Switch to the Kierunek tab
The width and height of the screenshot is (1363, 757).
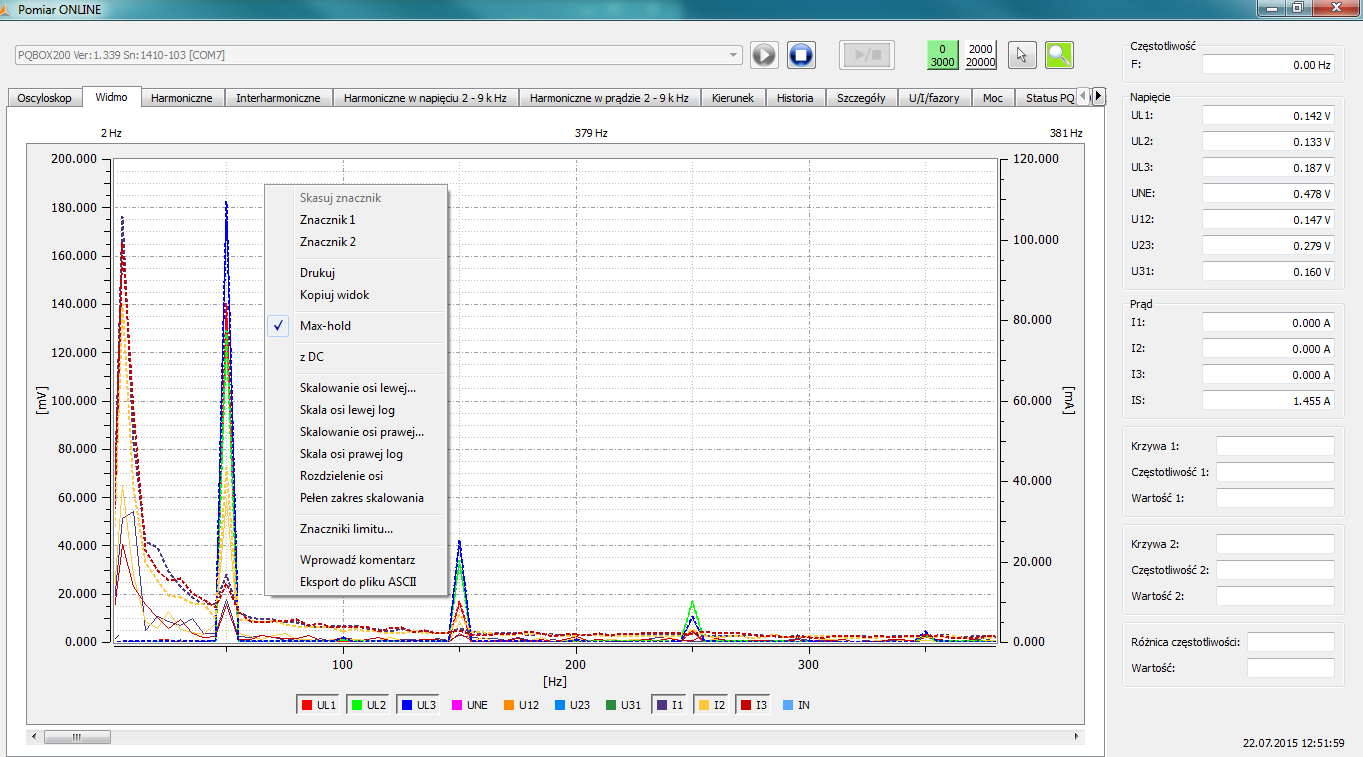(x=733, y=98)
